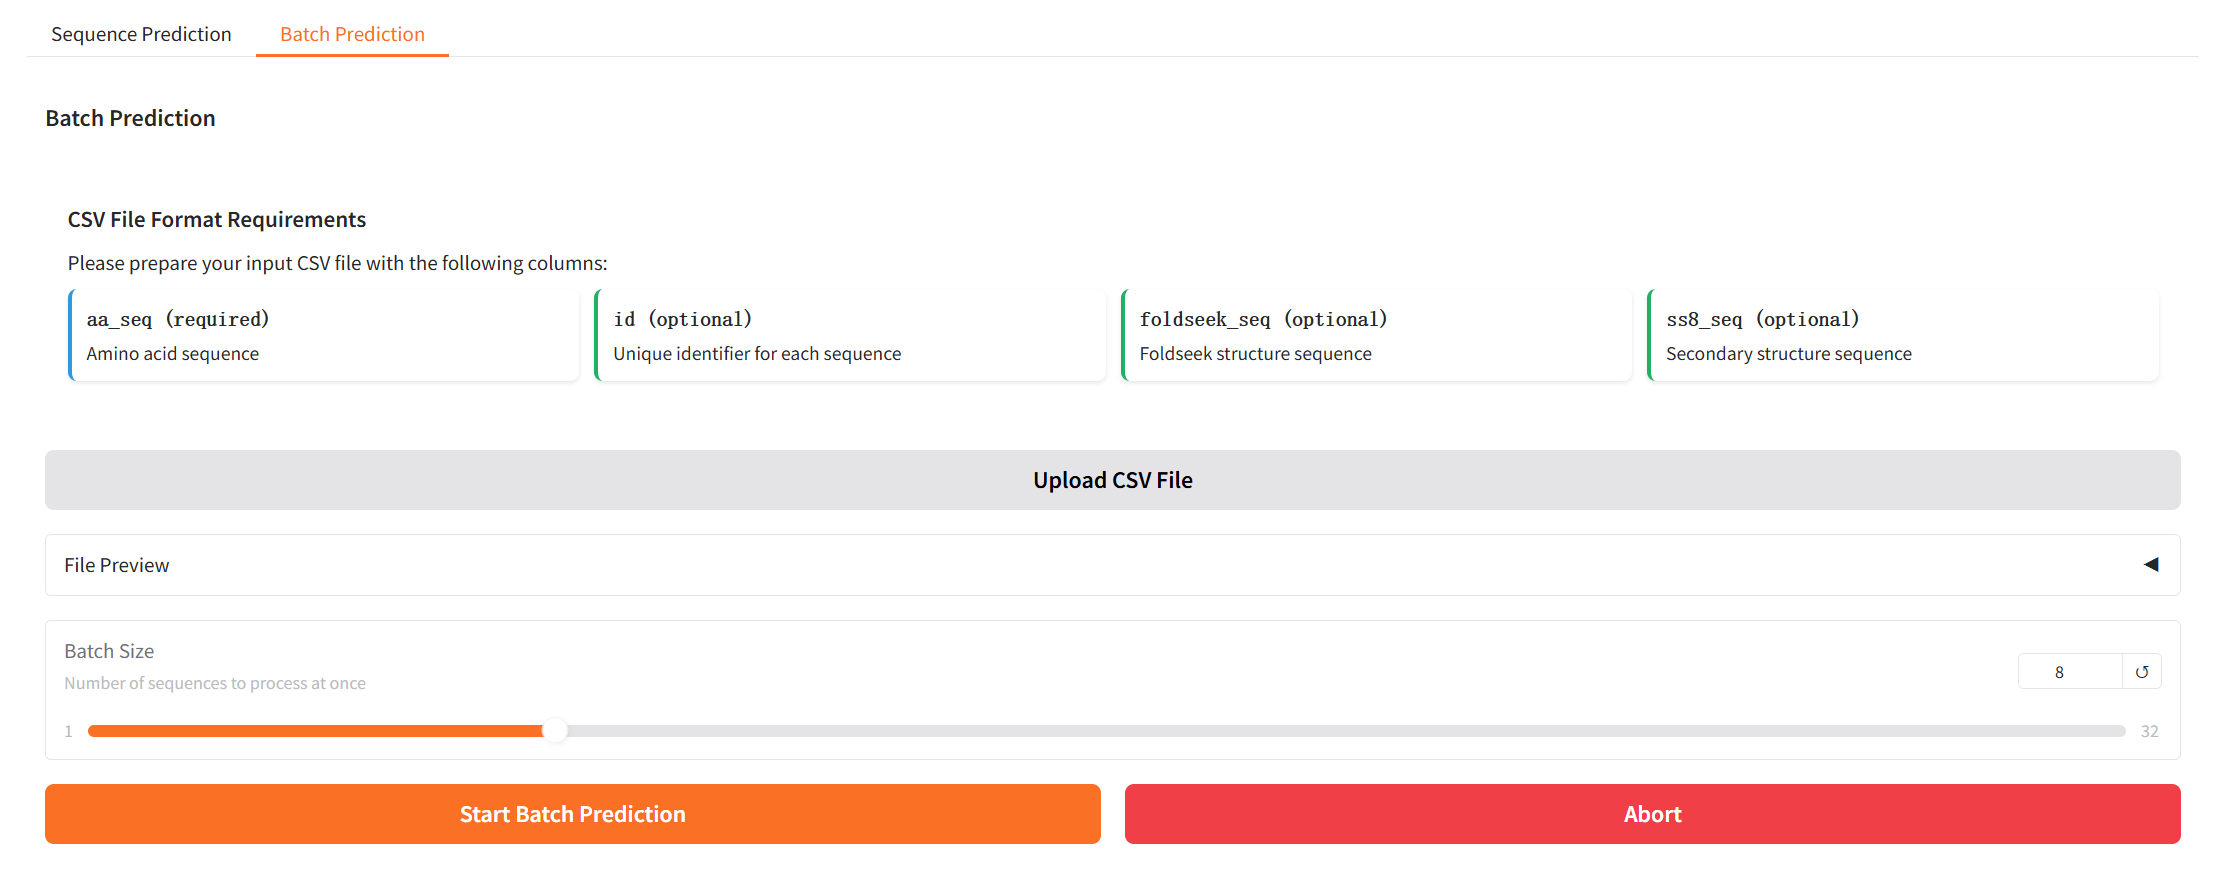
Task: Click the Upload CSV File button
Action: click(1112, 480)
